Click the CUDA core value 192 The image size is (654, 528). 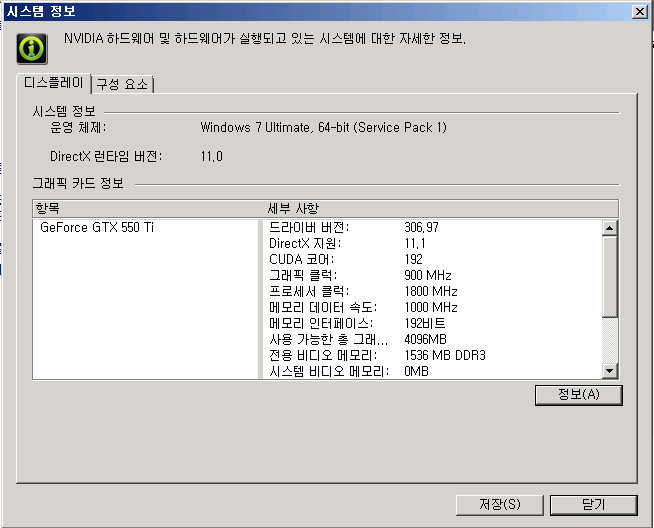point(413,259)
